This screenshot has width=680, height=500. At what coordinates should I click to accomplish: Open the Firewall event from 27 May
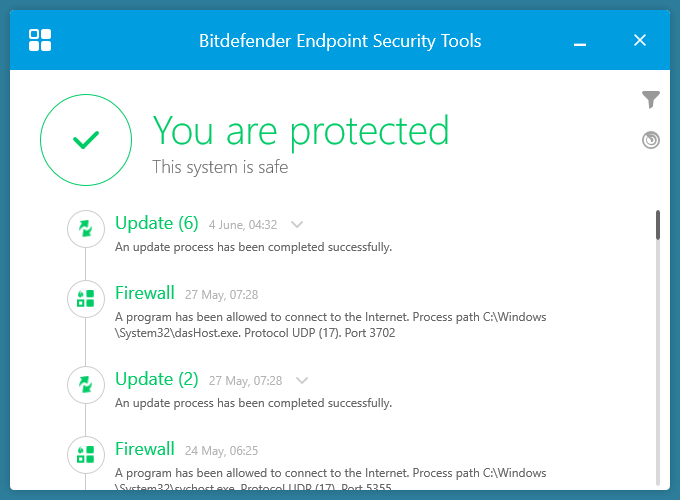point(145,293)
